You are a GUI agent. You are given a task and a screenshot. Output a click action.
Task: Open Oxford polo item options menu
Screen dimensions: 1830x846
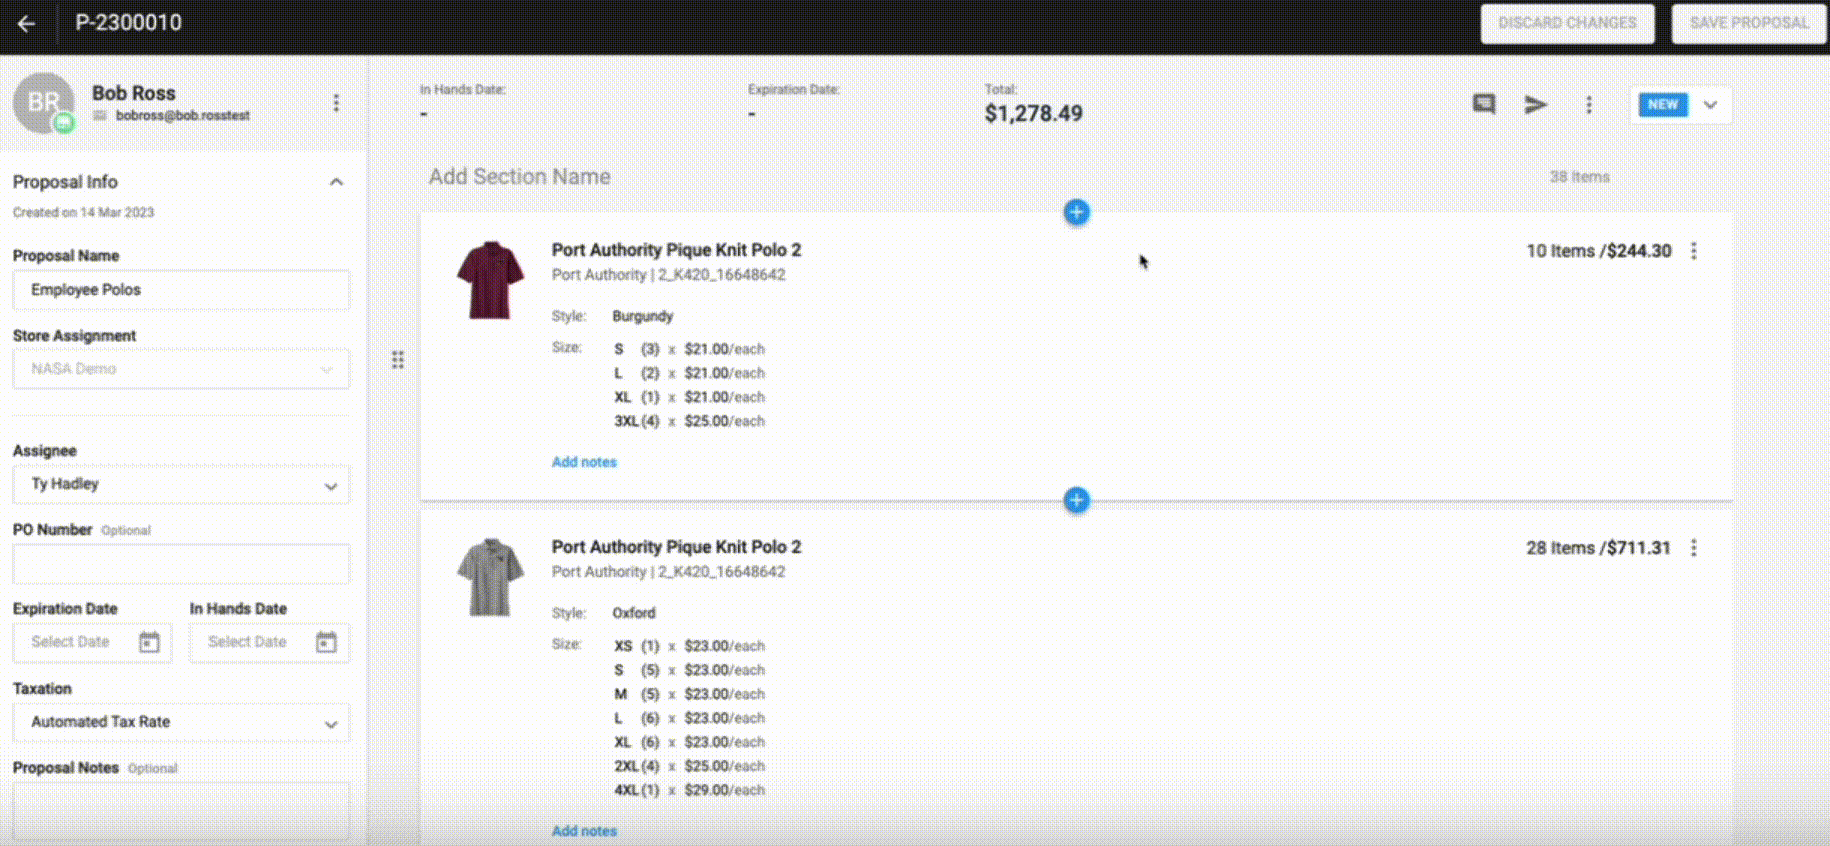[x=1694, y=548]
